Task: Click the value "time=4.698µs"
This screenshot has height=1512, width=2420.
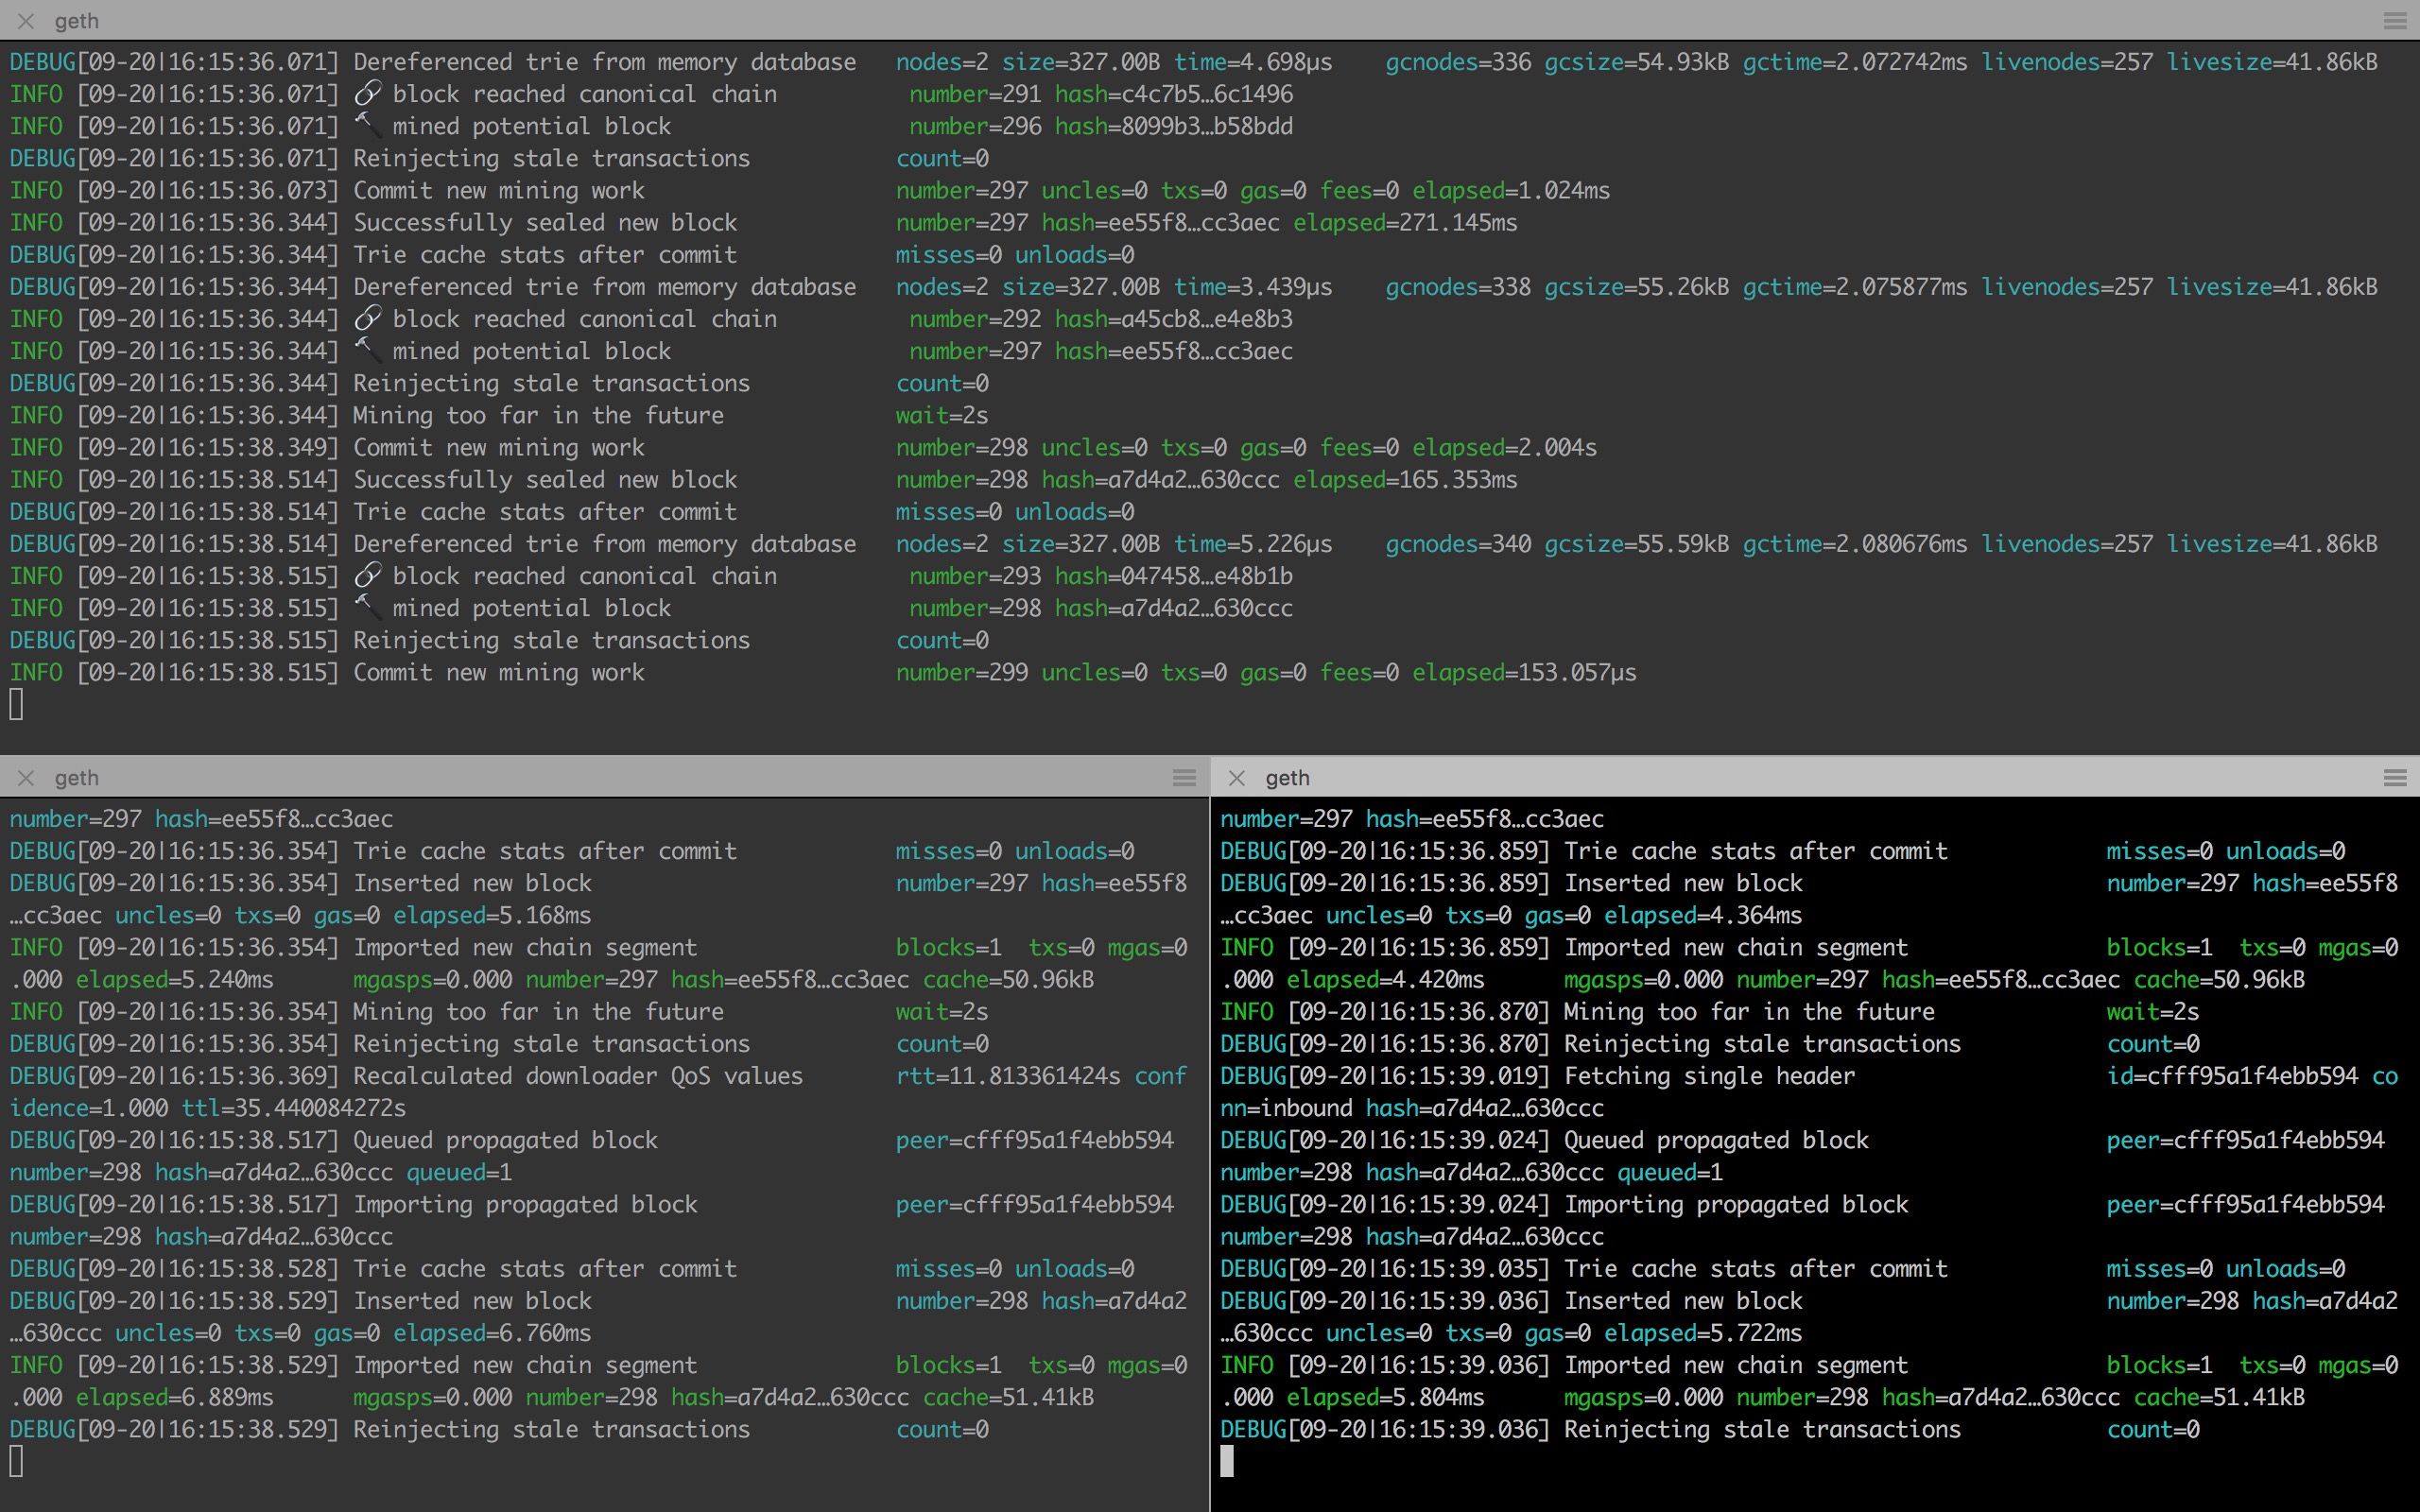Action: (x=1253, y=62)
